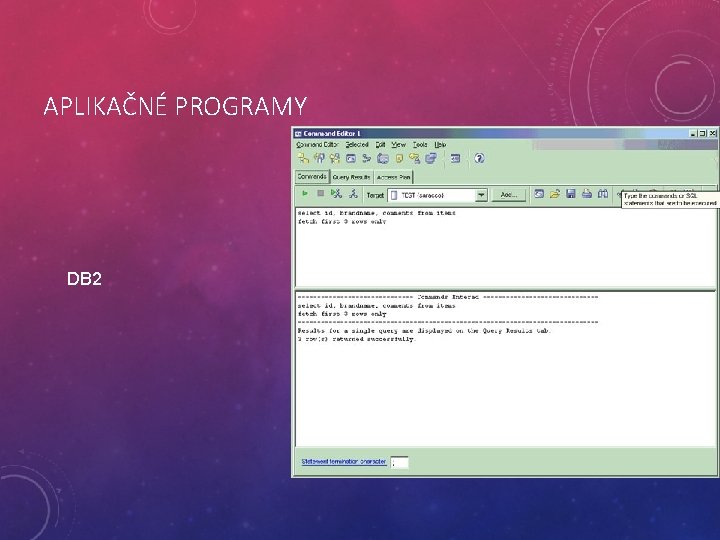Click Execute and Access Plan icon
The height and width of the screenshot is (540, 720).
tap(336, 194)
